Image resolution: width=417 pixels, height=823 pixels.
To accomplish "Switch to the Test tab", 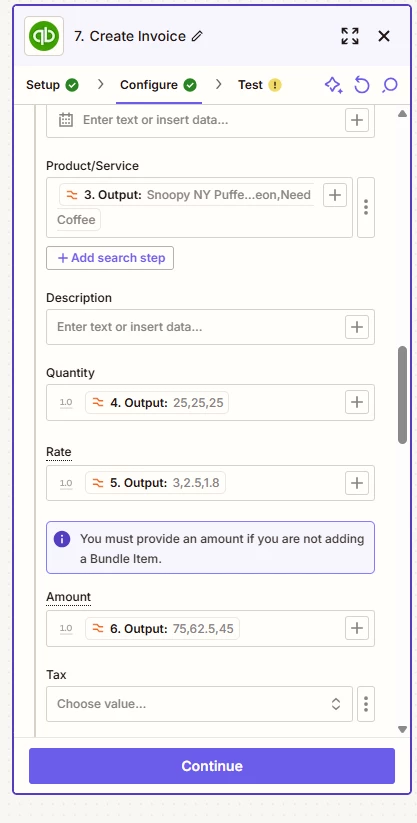I will coord(260,85).
